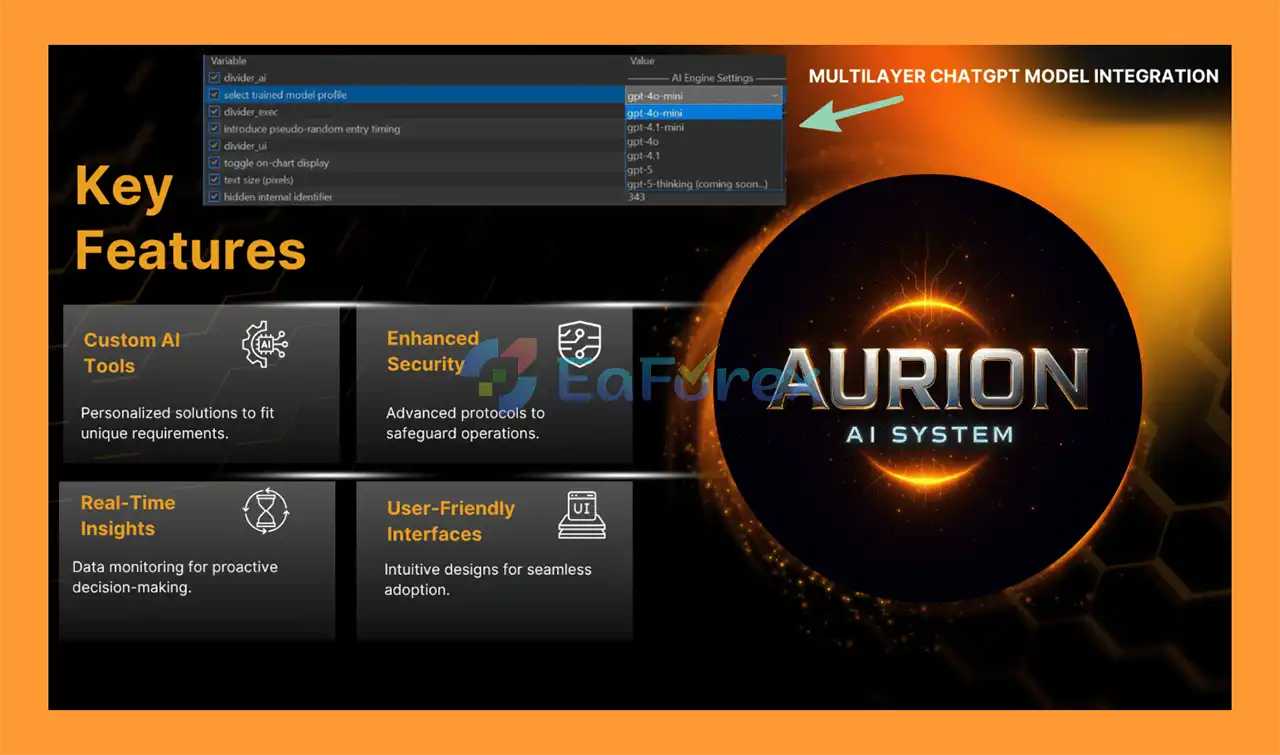Click the hidden internal identifier value 343
Screen dimensions: 1280x755
tap(637, 197)
